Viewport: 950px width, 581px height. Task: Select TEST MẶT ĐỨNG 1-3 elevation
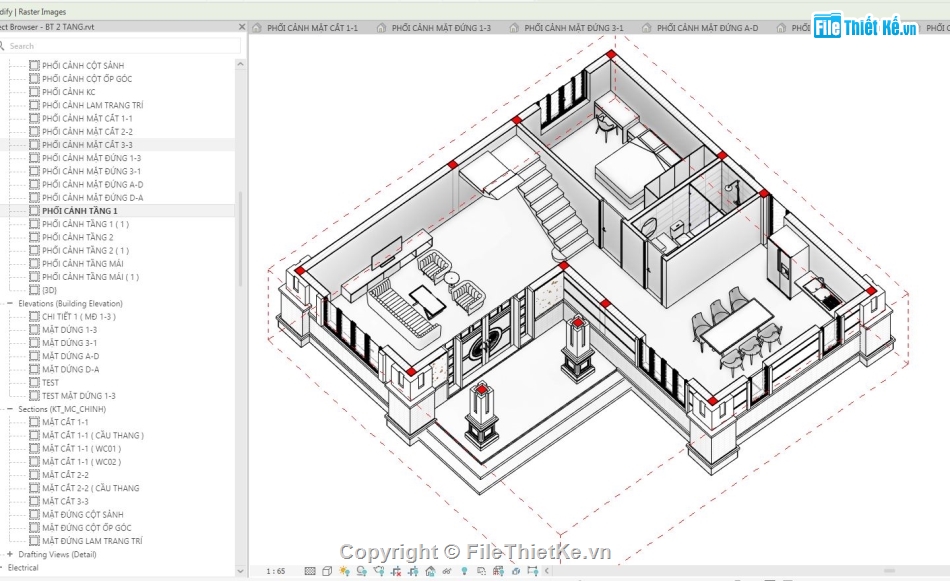(79, 396)
